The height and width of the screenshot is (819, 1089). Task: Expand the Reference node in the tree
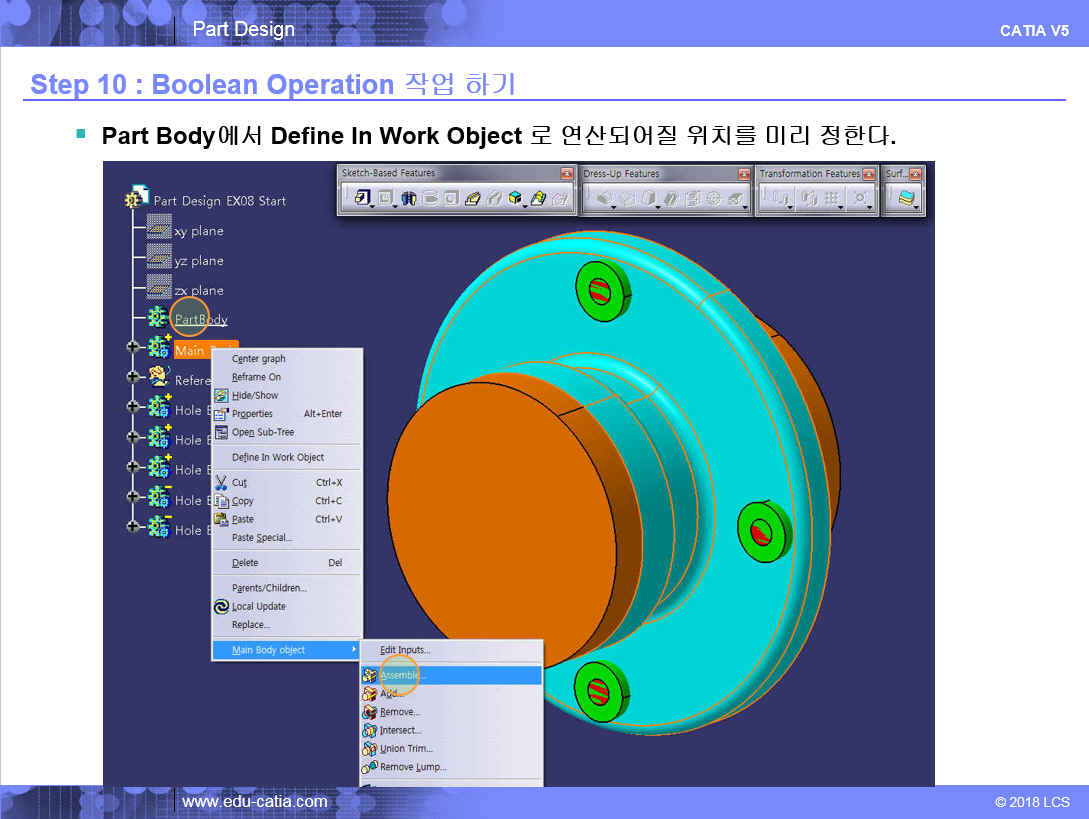click(x=133, y=378)
